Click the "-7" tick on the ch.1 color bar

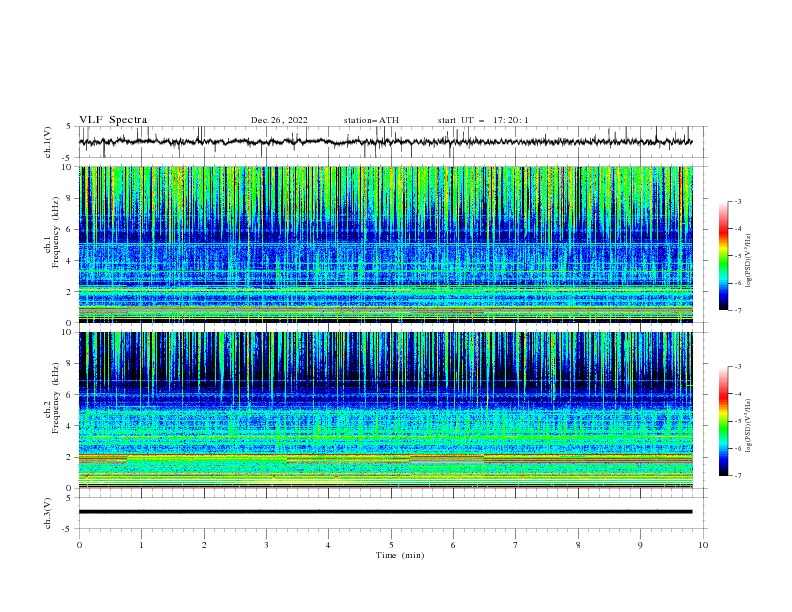(737, 310)
